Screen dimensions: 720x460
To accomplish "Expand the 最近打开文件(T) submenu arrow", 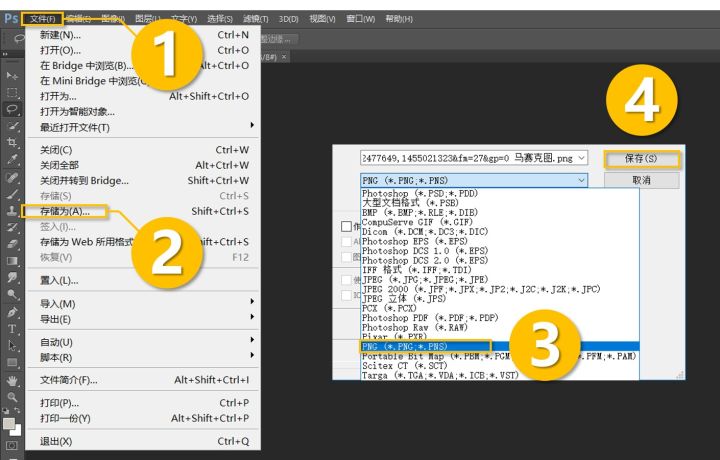I will (x=252, y=125).
